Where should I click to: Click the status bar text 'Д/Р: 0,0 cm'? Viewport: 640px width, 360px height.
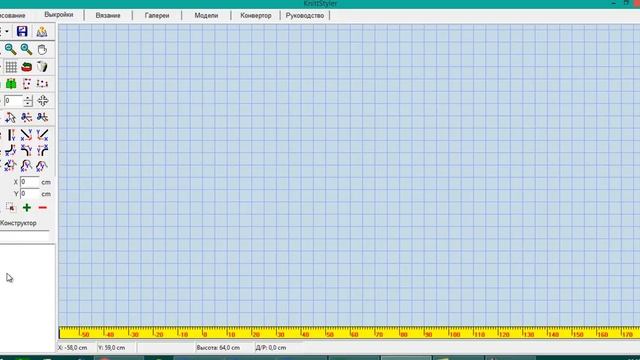pyautogui.click(x=271, y=348)
